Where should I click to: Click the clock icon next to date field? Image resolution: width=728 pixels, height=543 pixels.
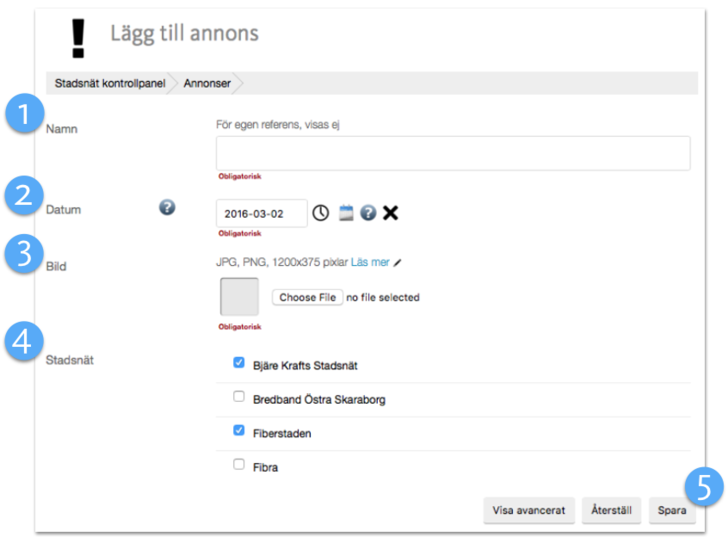pos(320,213)
